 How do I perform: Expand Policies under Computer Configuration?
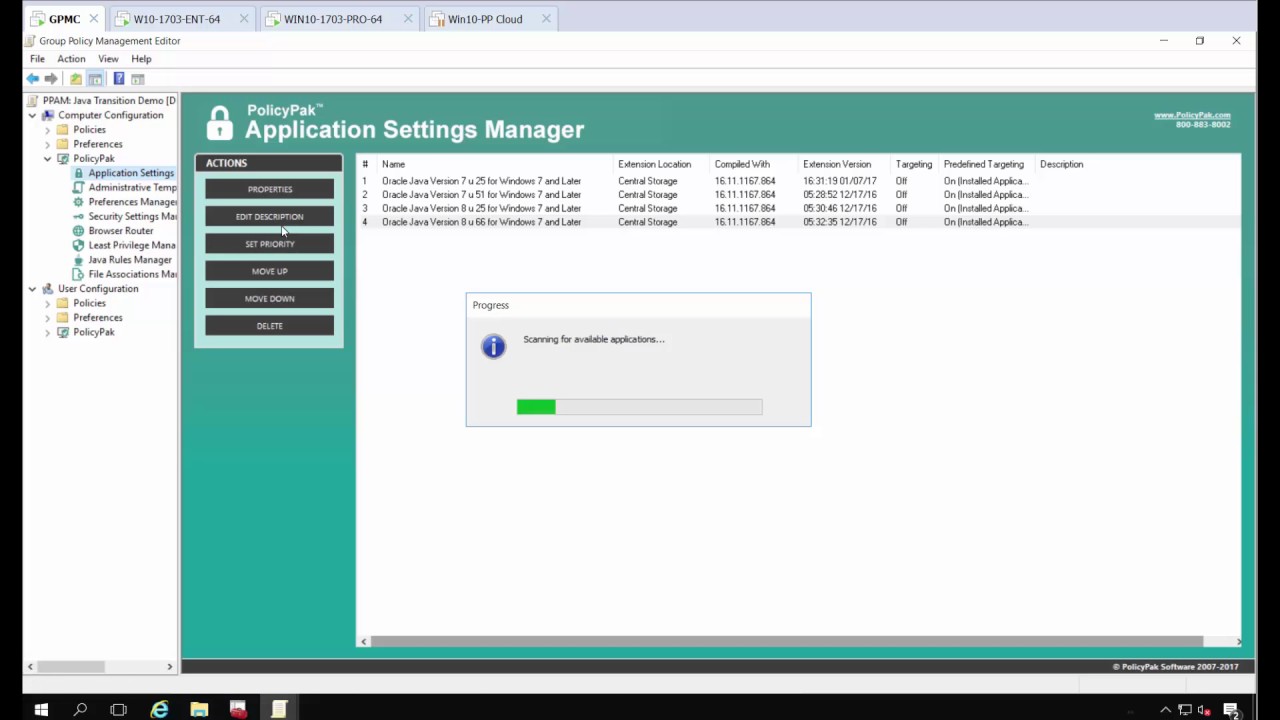[47, 130]
